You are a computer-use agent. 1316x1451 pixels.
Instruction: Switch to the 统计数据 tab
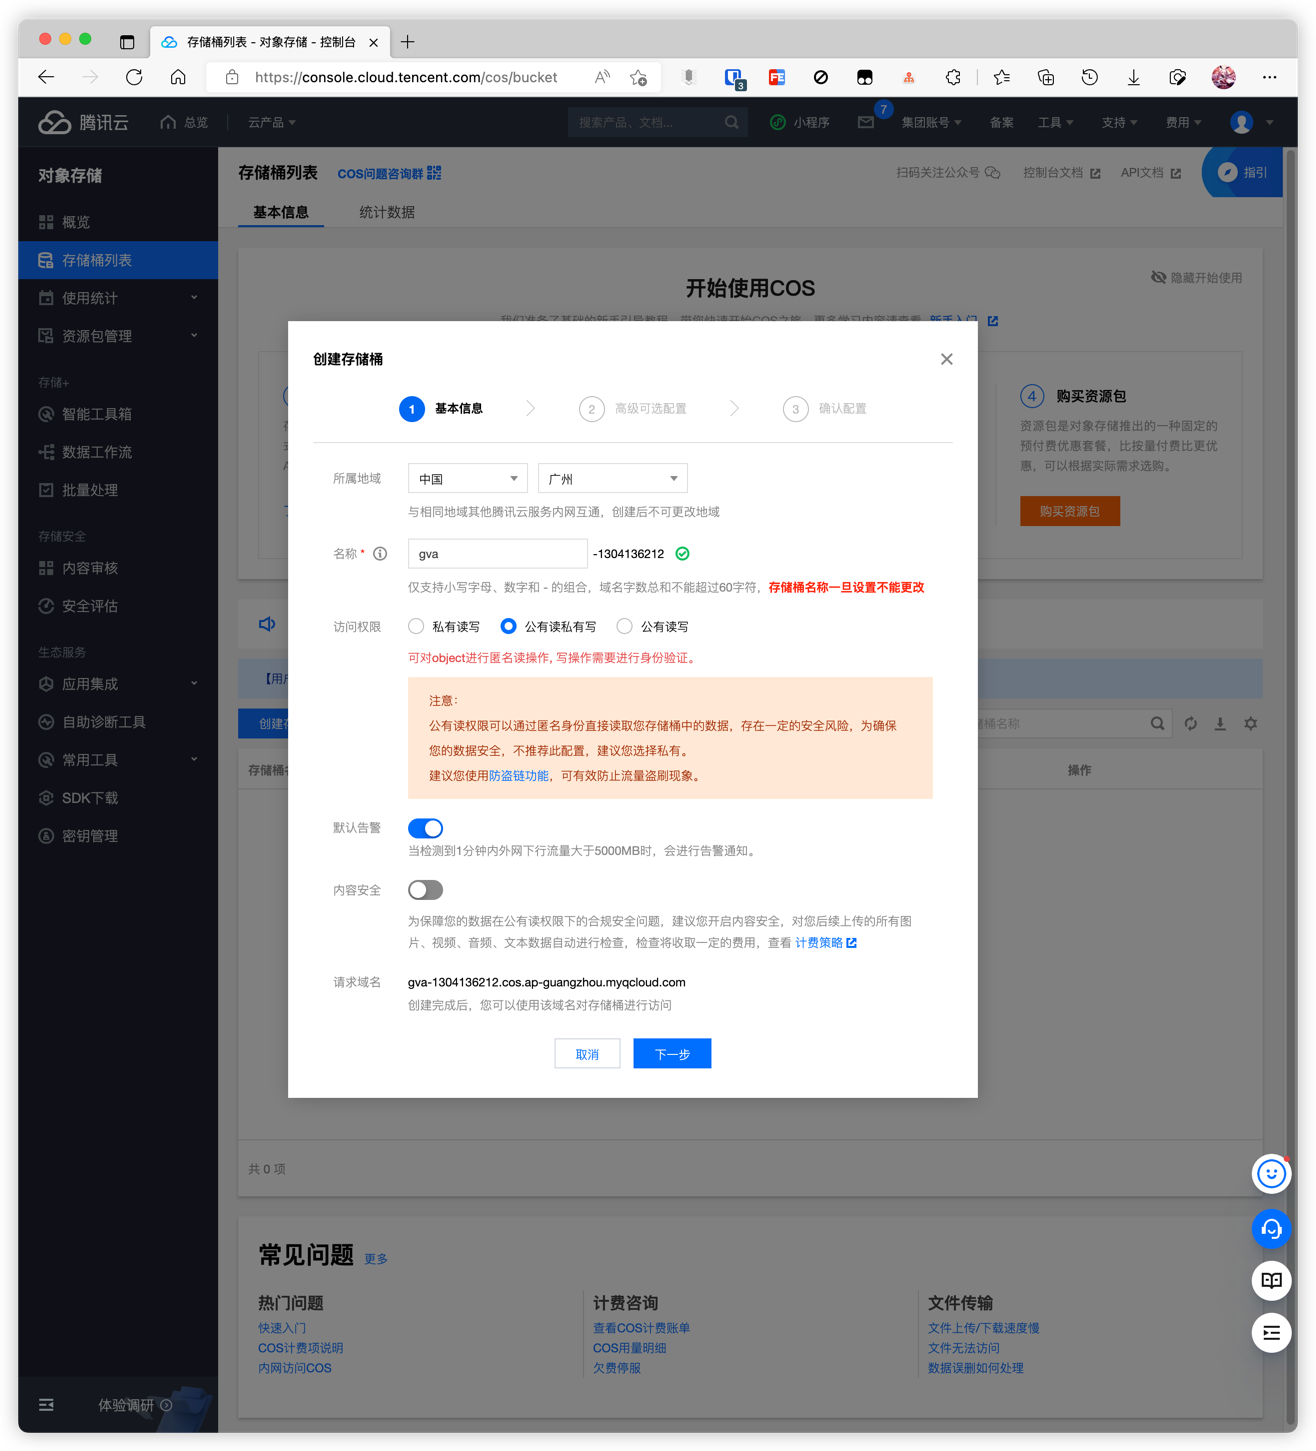click(387, 212)
